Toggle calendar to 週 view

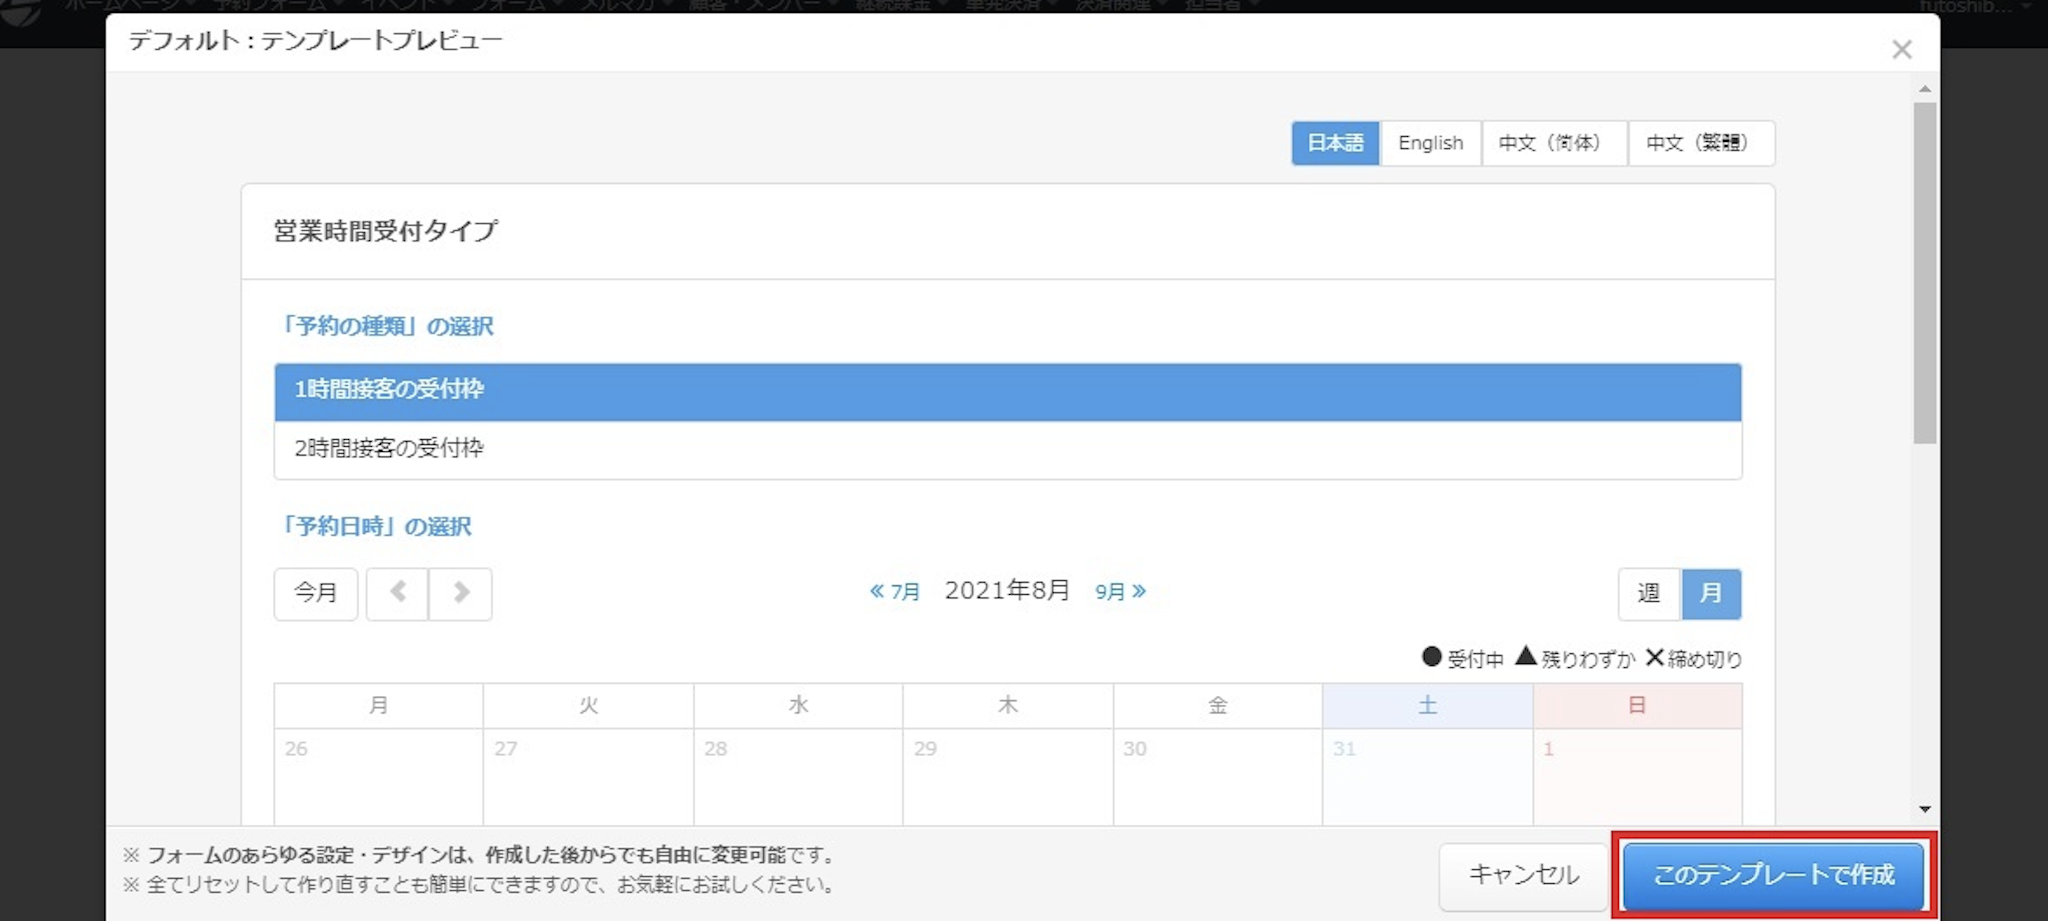coord(1649,594)
